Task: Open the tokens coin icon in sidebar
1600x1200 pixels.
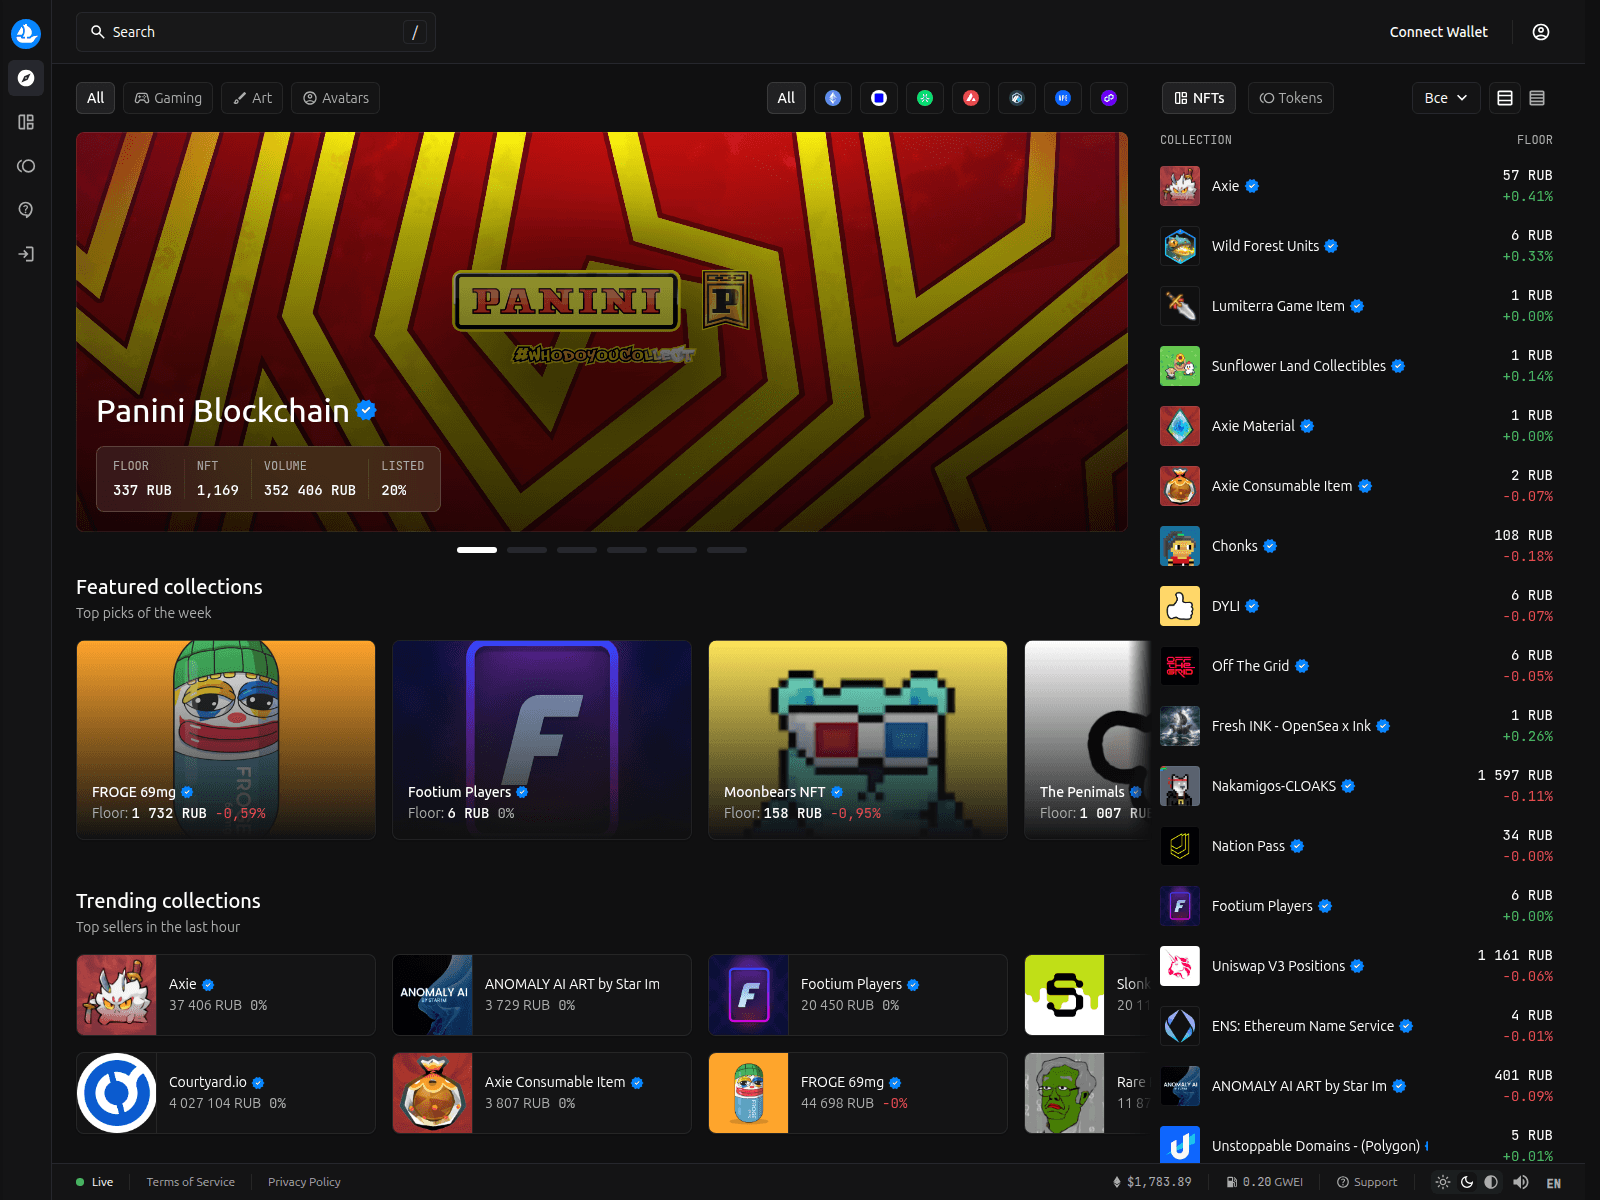Action: coord(26,166)
